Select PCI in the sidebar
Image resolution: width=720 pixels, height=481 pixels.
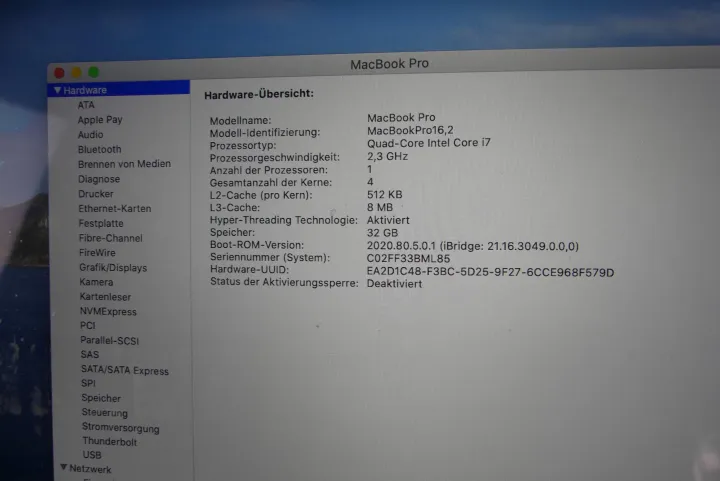coord(88,326)
